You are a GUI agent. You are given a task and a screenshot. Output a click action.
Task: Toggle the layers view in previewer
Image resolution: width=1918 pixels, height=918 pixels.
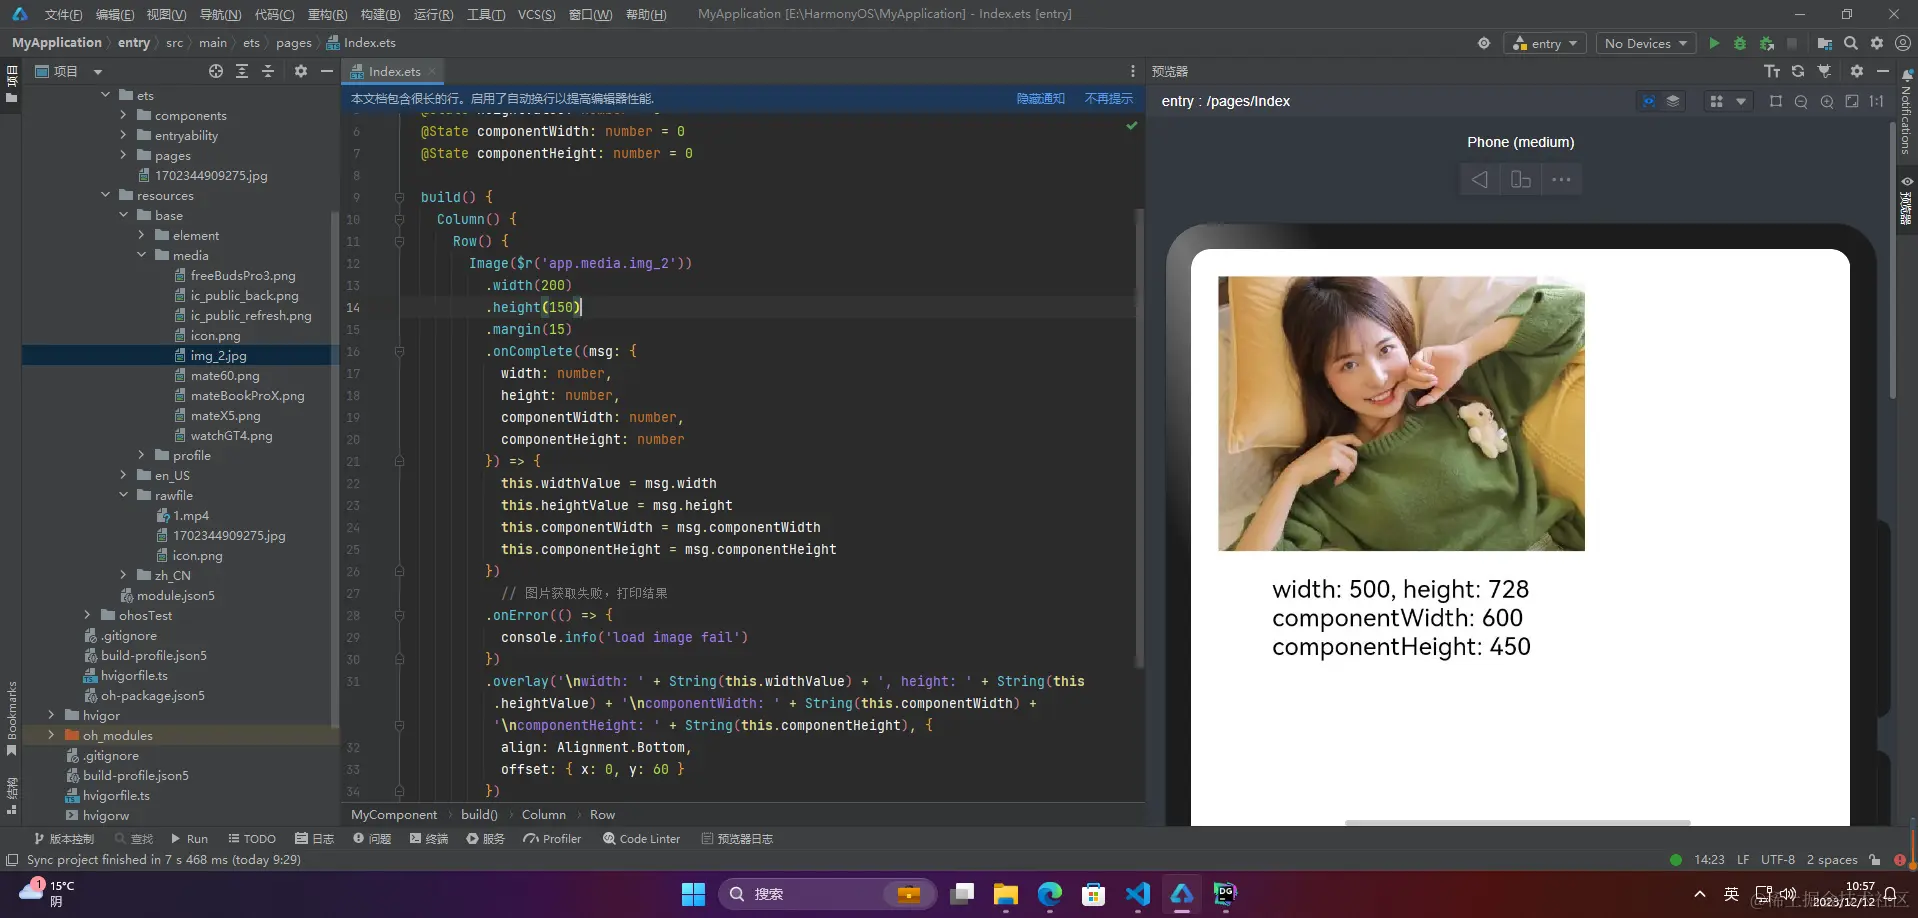coord(1672,101)
